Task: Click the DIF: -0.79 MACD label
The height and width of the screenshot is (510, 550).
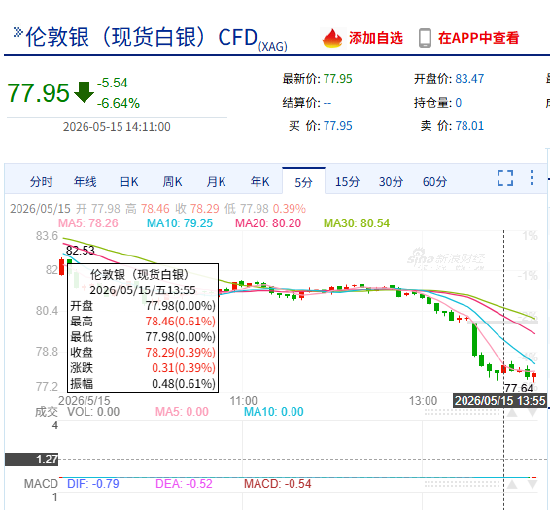Action: pos(93,484)
